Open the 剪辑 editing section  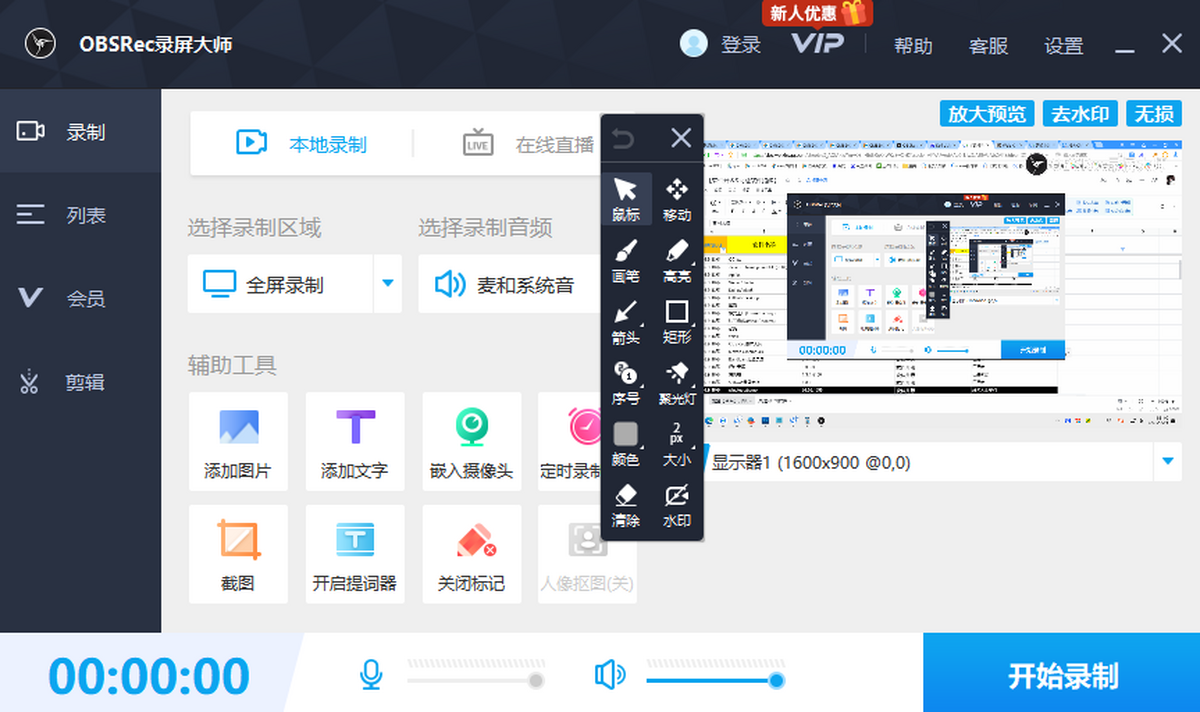pos(80,382)
